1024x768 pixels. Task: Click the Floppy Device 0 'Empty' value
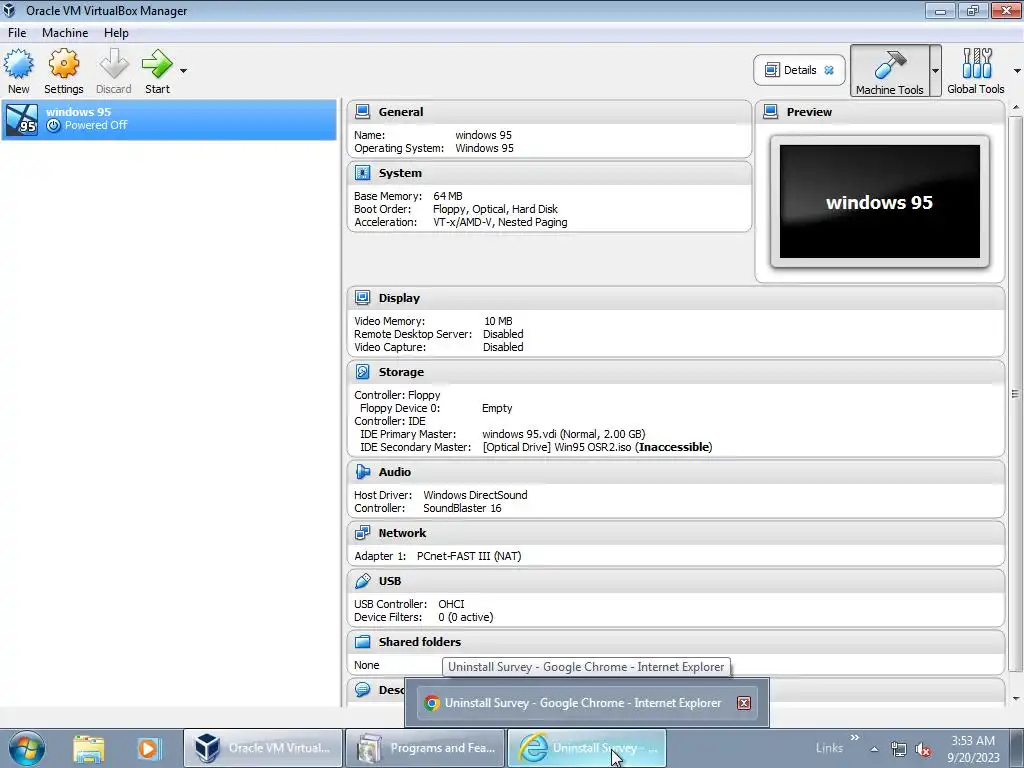tap(497, 408)
